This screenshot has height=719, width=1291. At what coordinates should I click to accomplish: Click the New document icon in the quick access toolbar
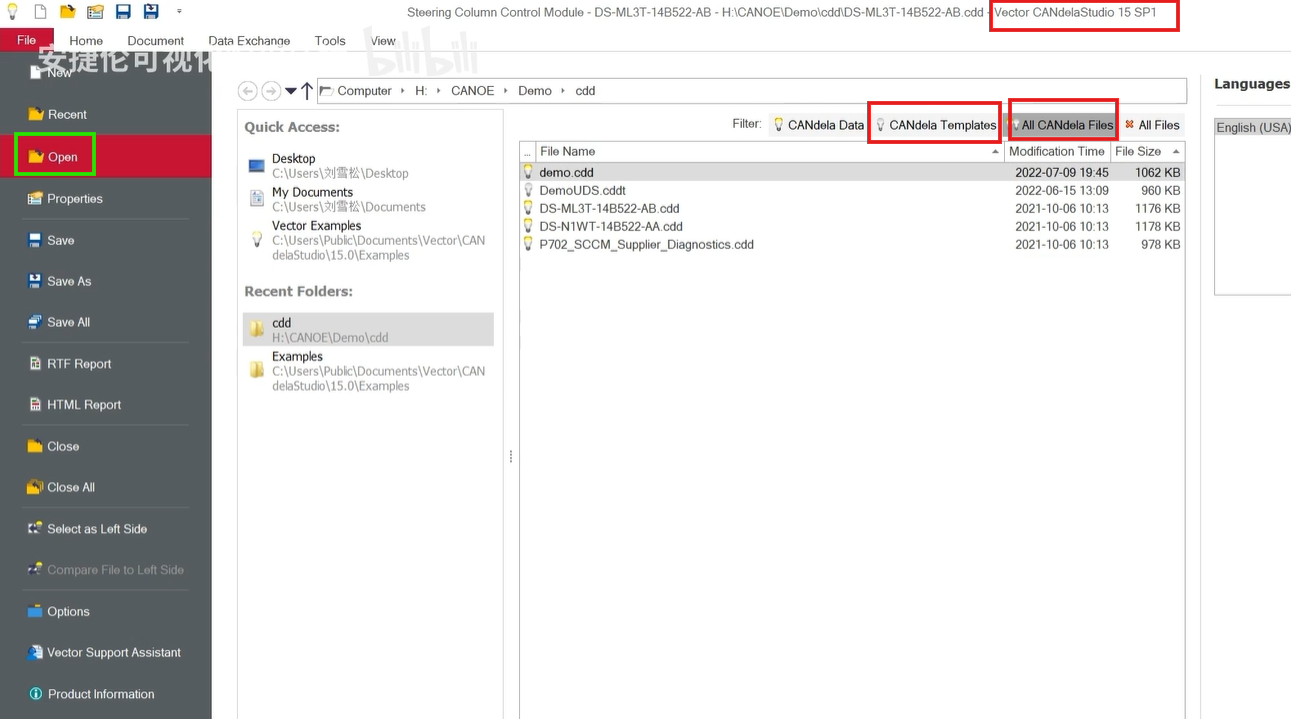point(40,12)
